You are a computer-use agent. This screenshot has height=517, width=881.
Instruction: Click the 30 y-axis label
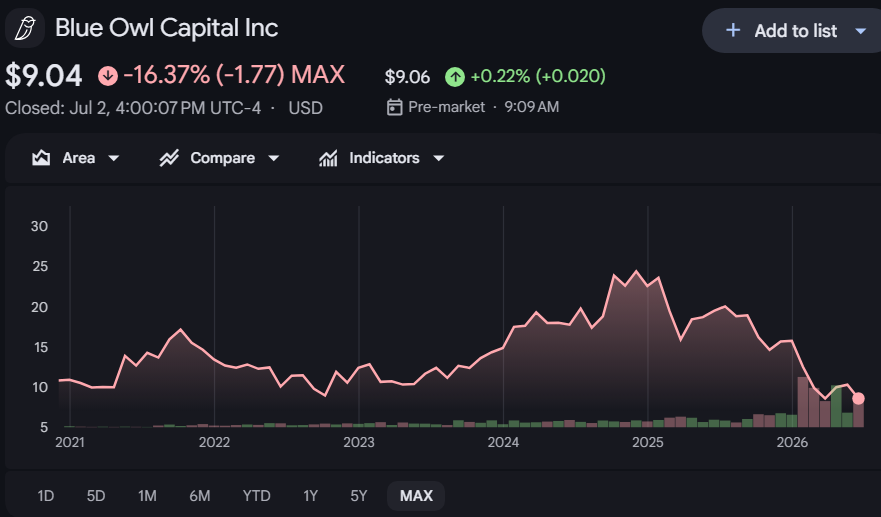pos(39,226)
